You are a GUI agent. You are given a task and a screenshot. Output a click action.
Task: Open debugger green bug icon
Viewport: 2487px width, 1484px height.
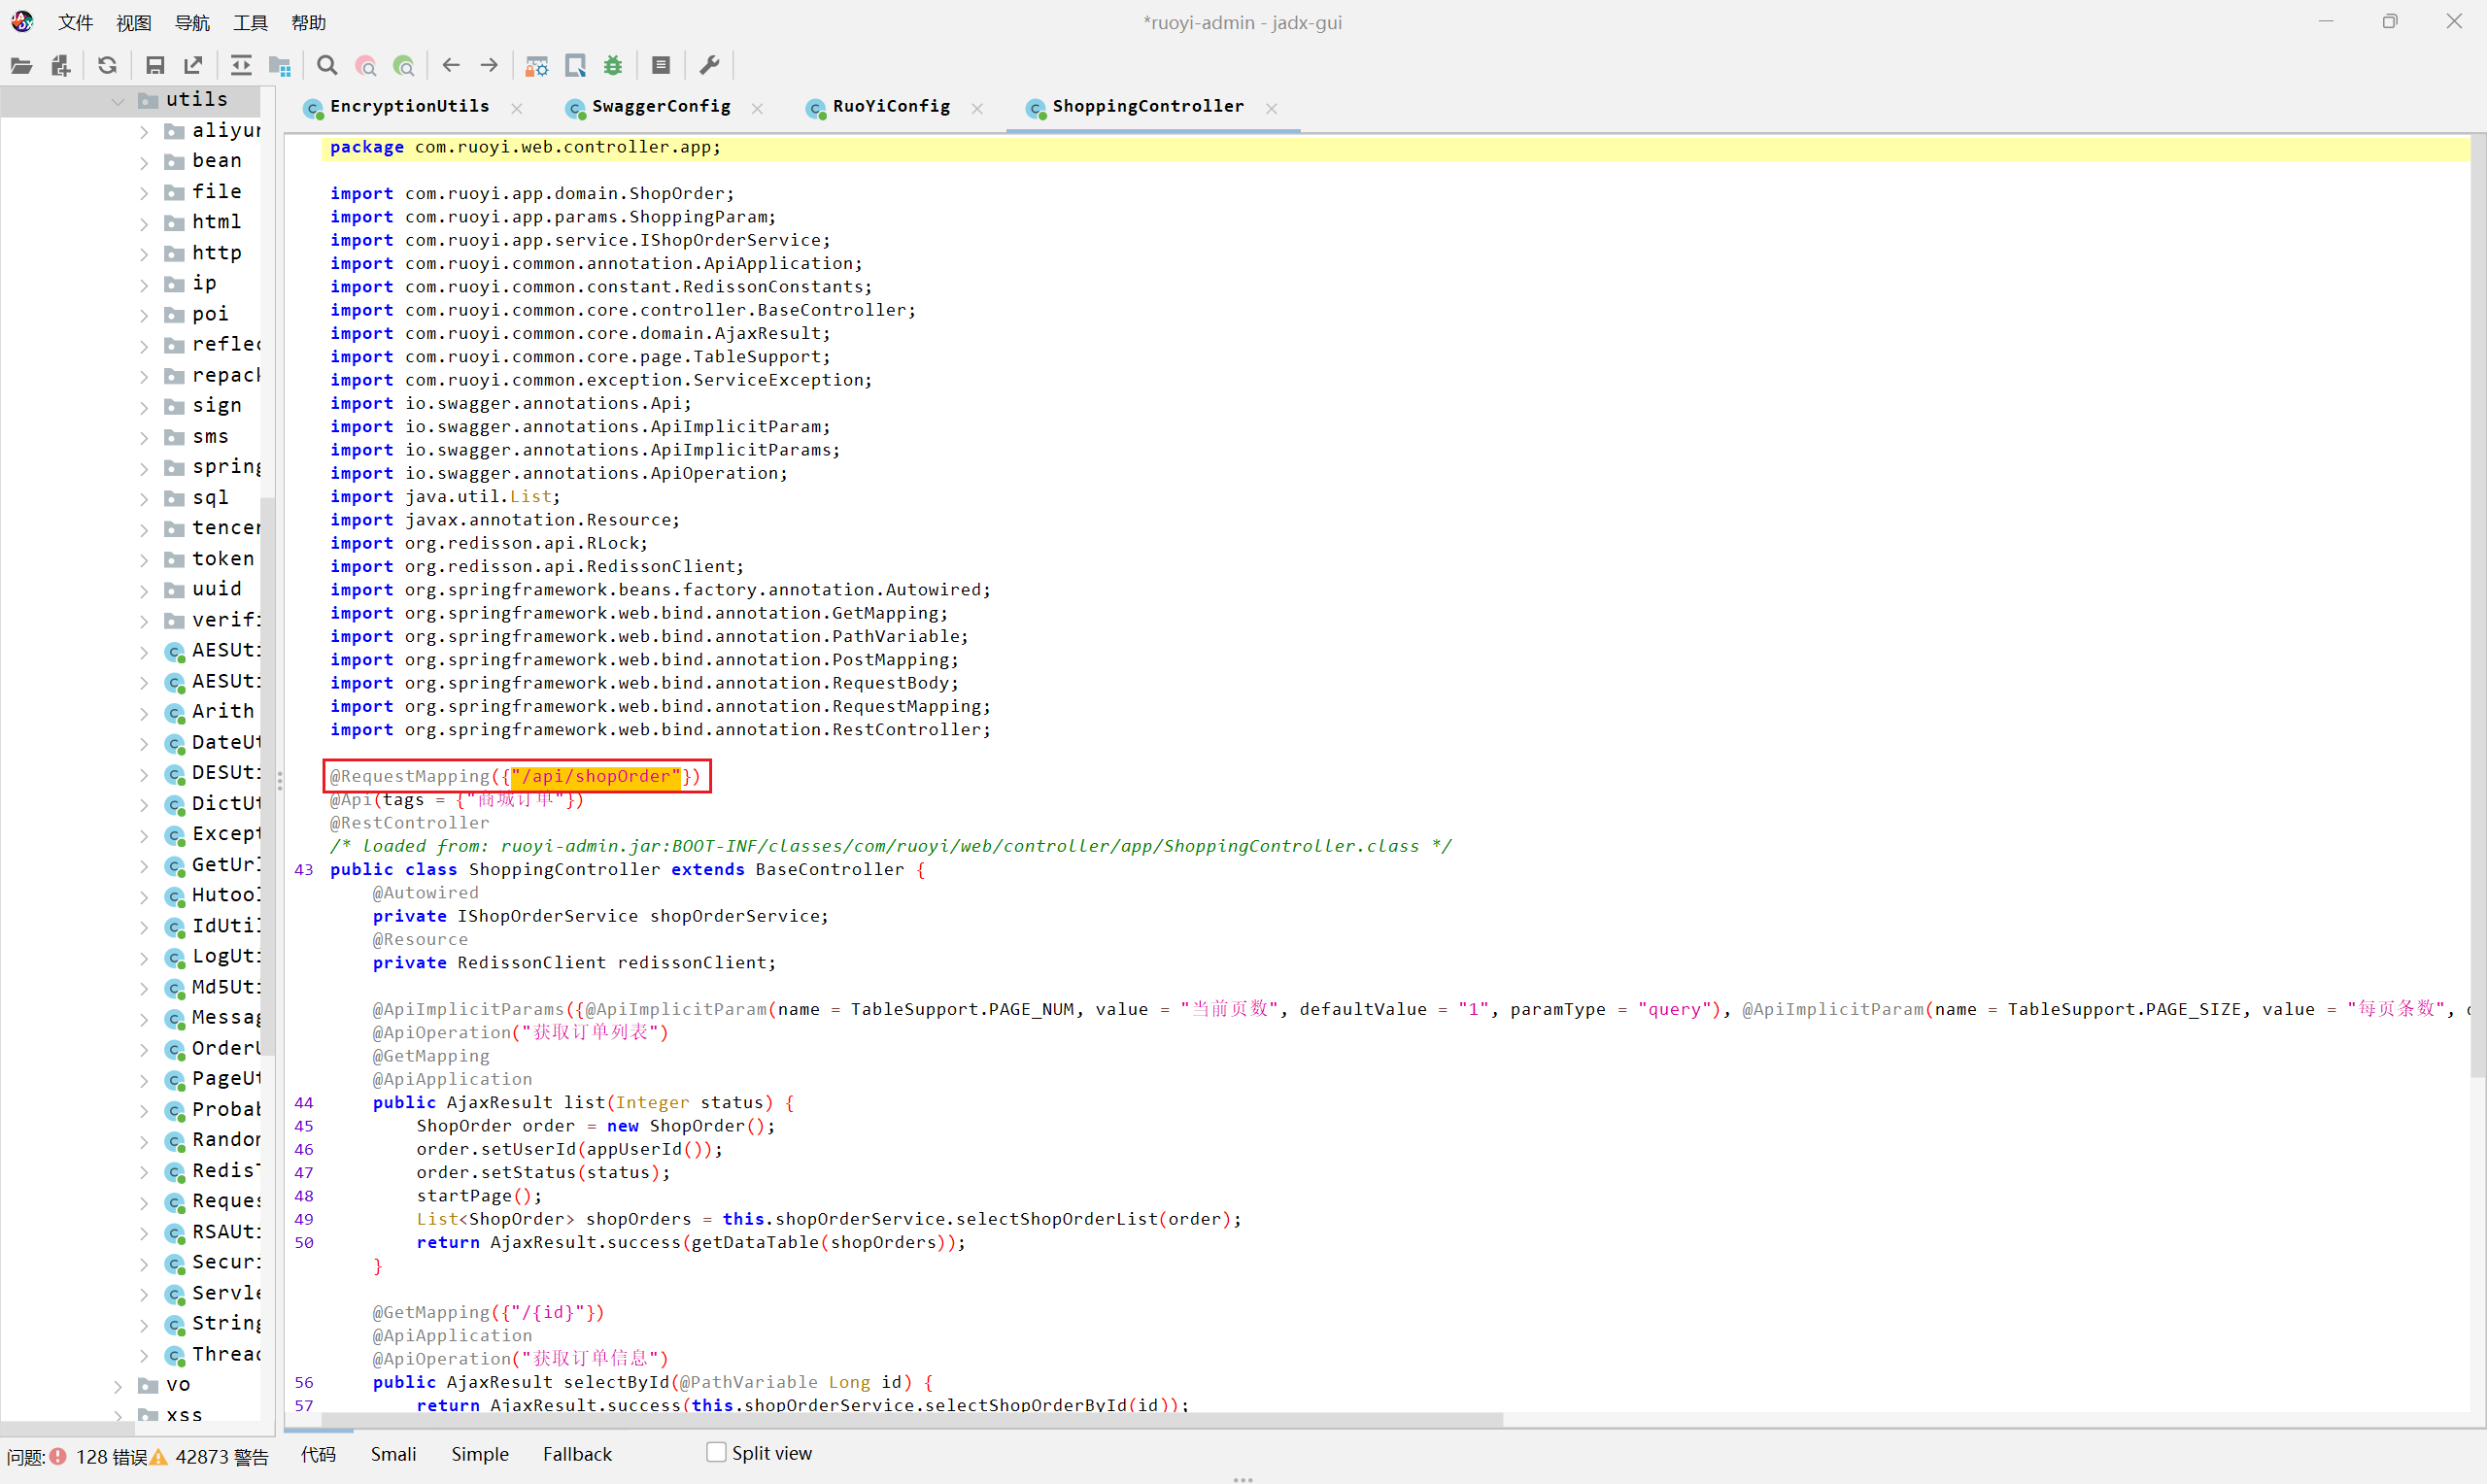pyautogui.click(x=613, y=66)
